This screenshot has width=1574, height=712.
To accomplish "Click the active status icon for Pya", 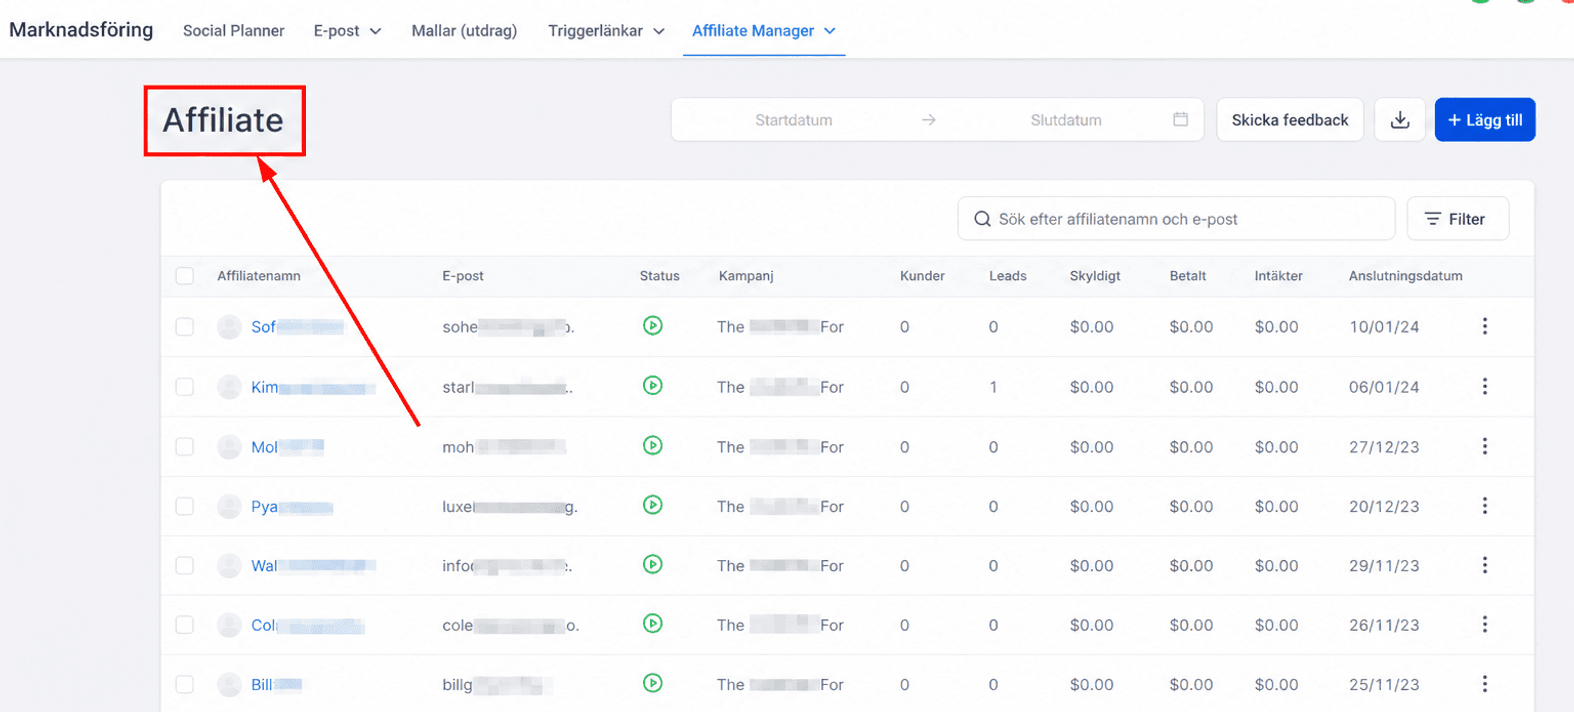I will [653, 505].
